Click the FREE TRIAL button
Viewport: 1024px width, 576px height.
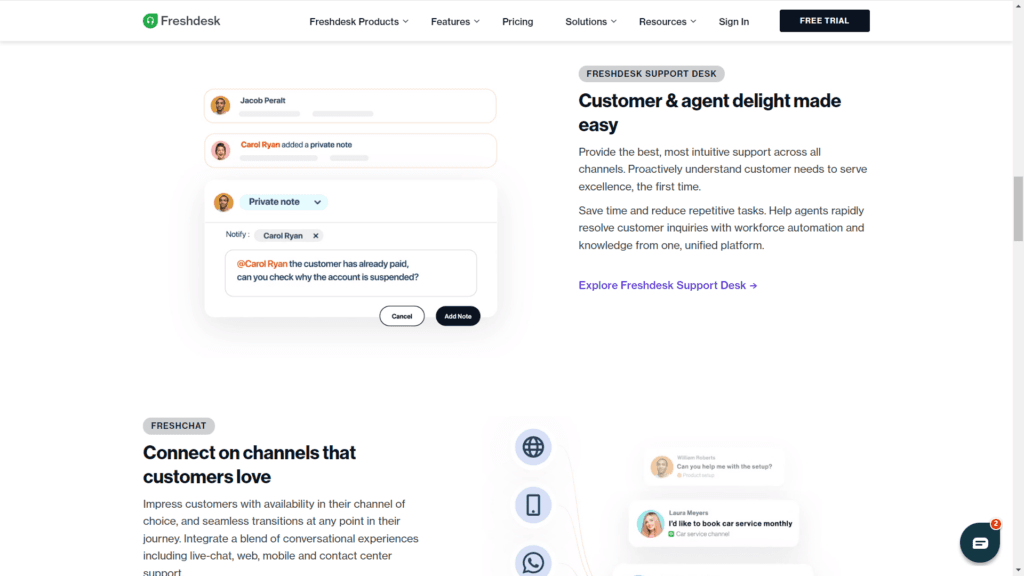click(824, 20)
